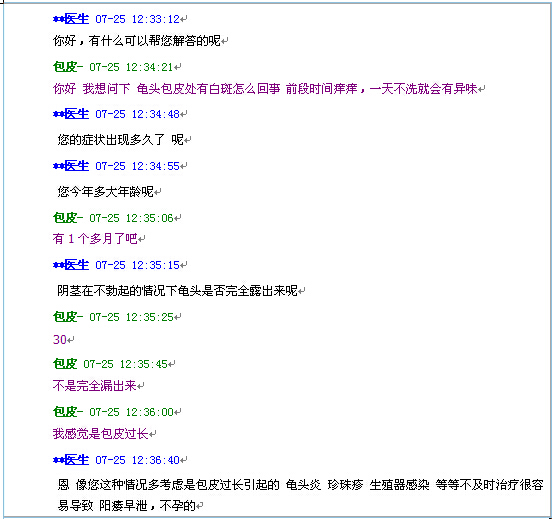Select the doctor's question ending '完全露出来呢'
The image size is (552, 519).
pos(177,290)
